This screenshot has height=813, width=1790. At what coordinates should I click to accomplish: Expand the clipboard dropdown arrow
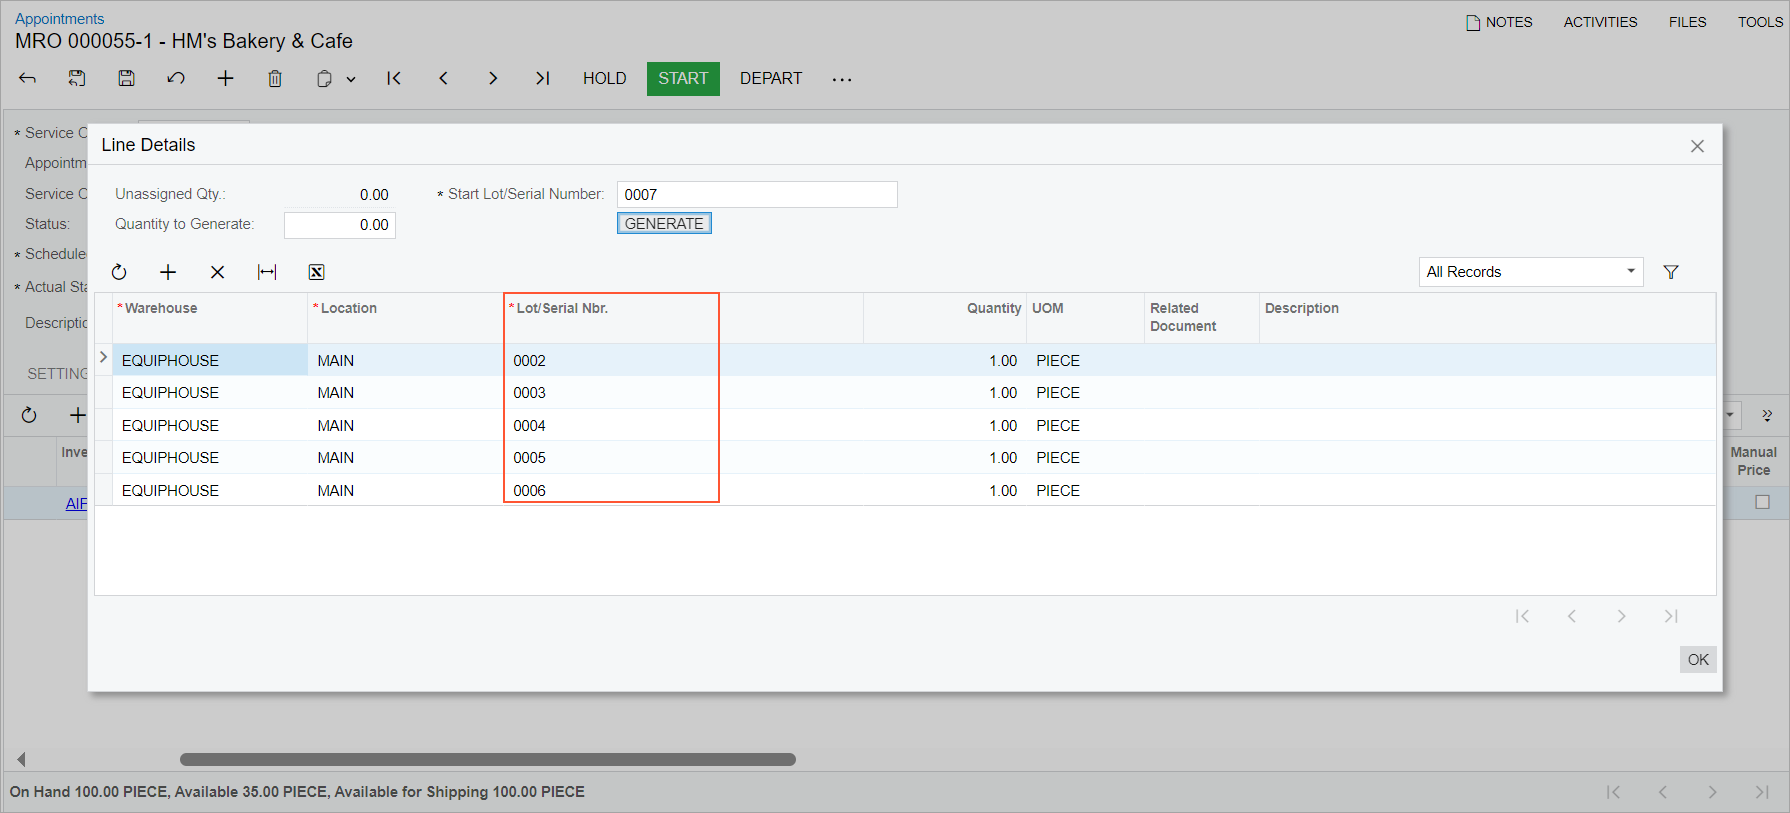point(351,79)
